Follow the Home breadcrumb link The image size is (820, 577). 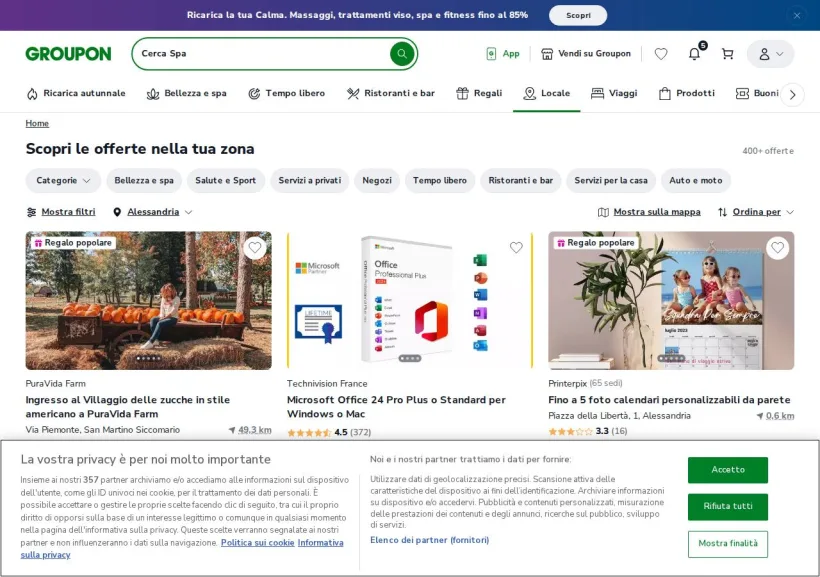pos(37,123)
